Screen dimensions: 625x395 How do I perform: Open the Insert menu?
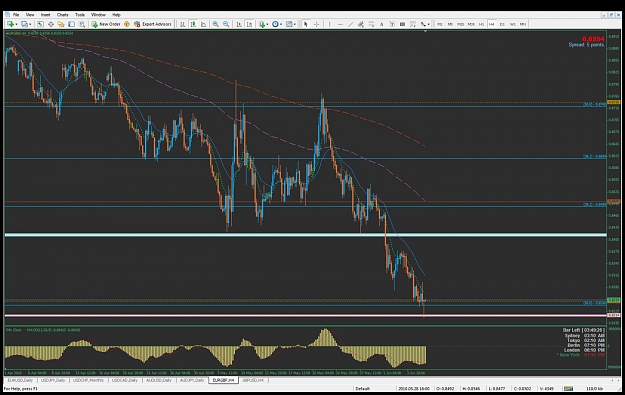(x=45, y=15)
